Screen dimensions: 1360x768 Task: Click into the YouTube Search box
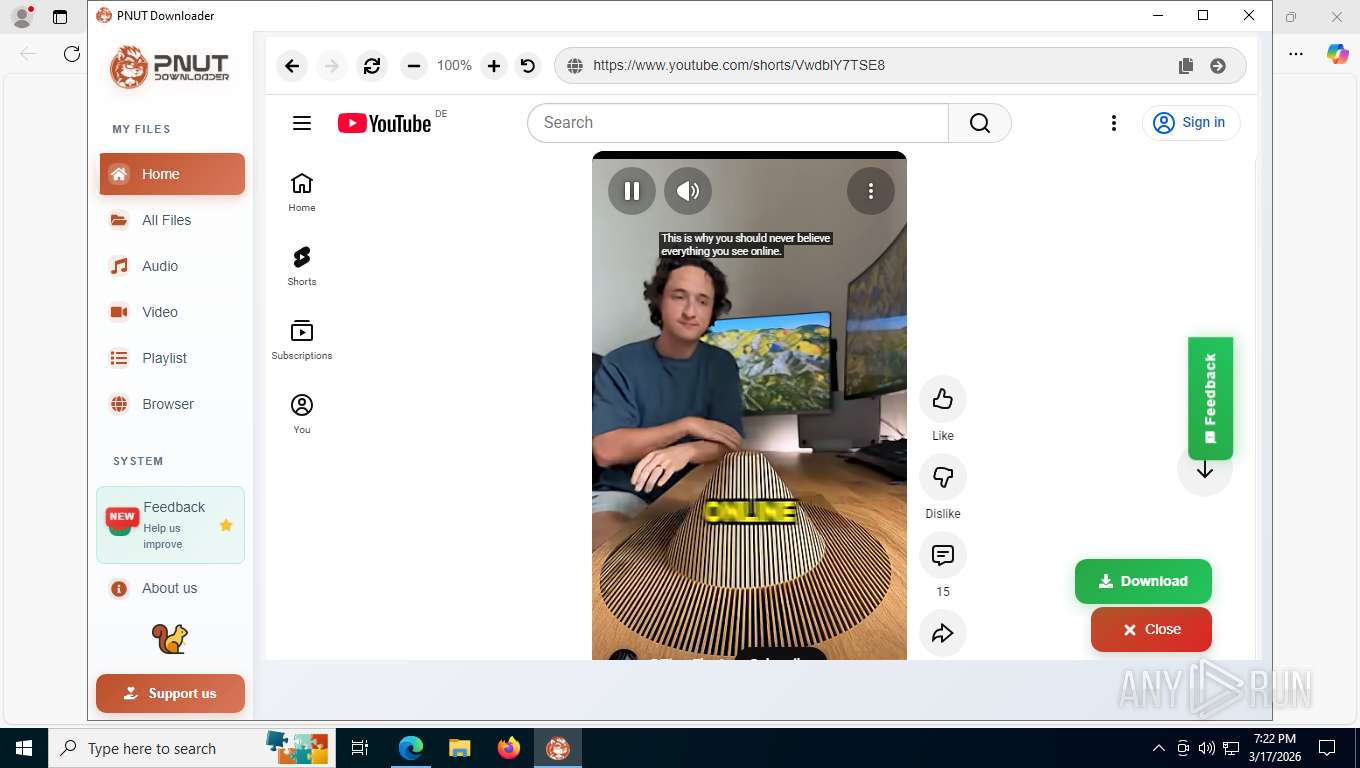click(738, 123)
